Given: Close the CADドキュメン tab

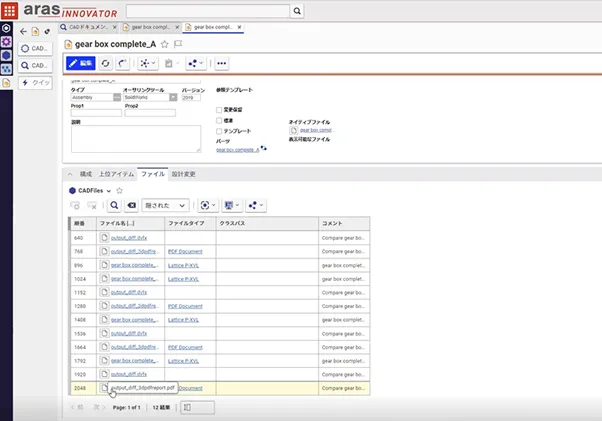Looking at the screenshot, I should click(114, 27).
